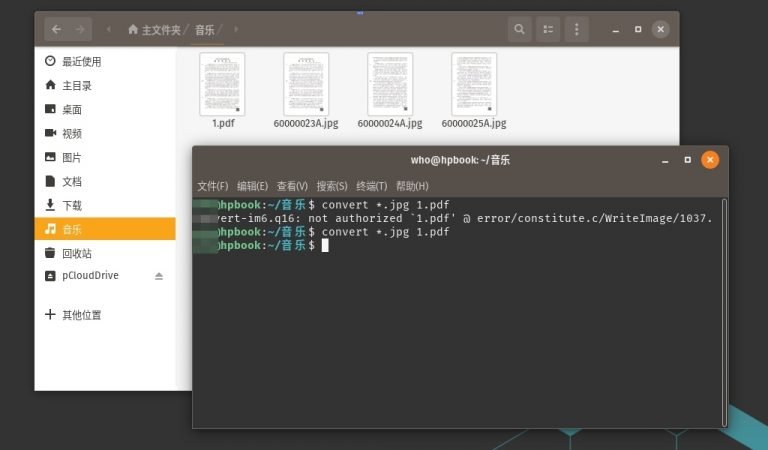Eject the pCloudDrive volume
Image resolution: width=768 pixels, height=450 pixels.
159,276
